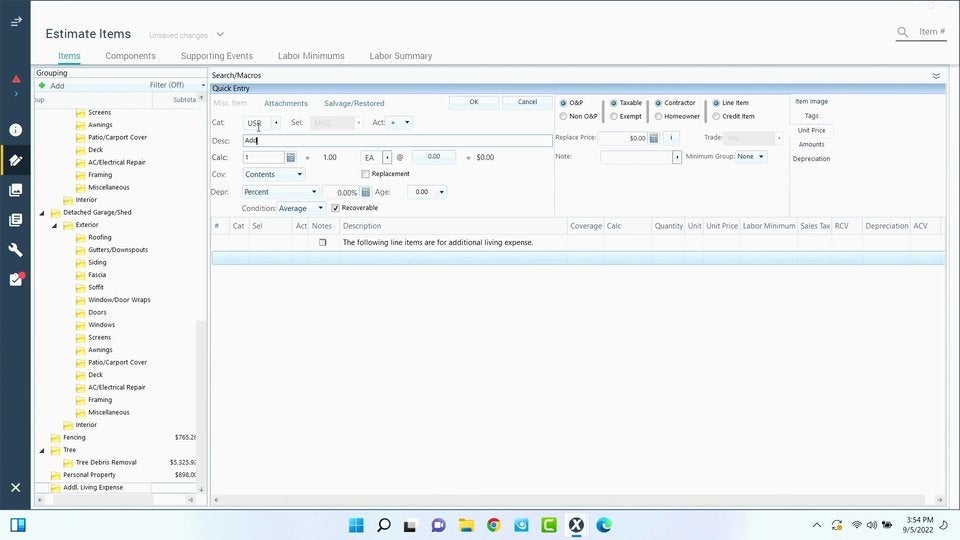This screenshot has width=960, height=540.
Task: Click calculator icon beside Replace Price
Action: (x=654, y=138)
